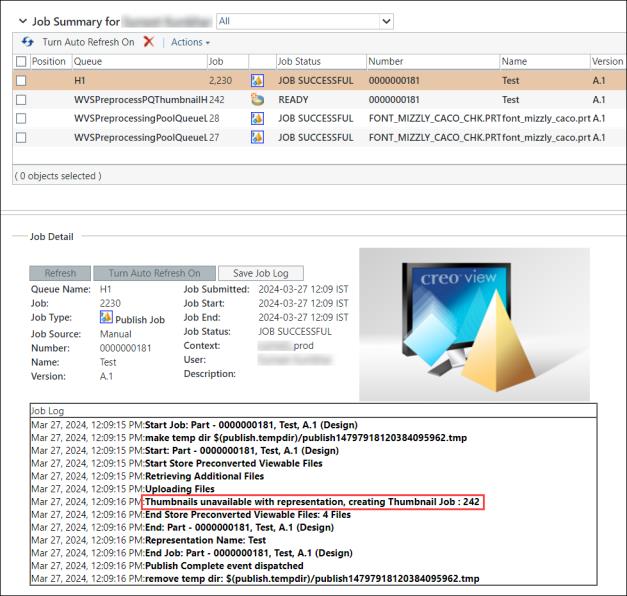Click the Save Job Log button
This screenshot has height=596, width=627.
pos(261,273)
